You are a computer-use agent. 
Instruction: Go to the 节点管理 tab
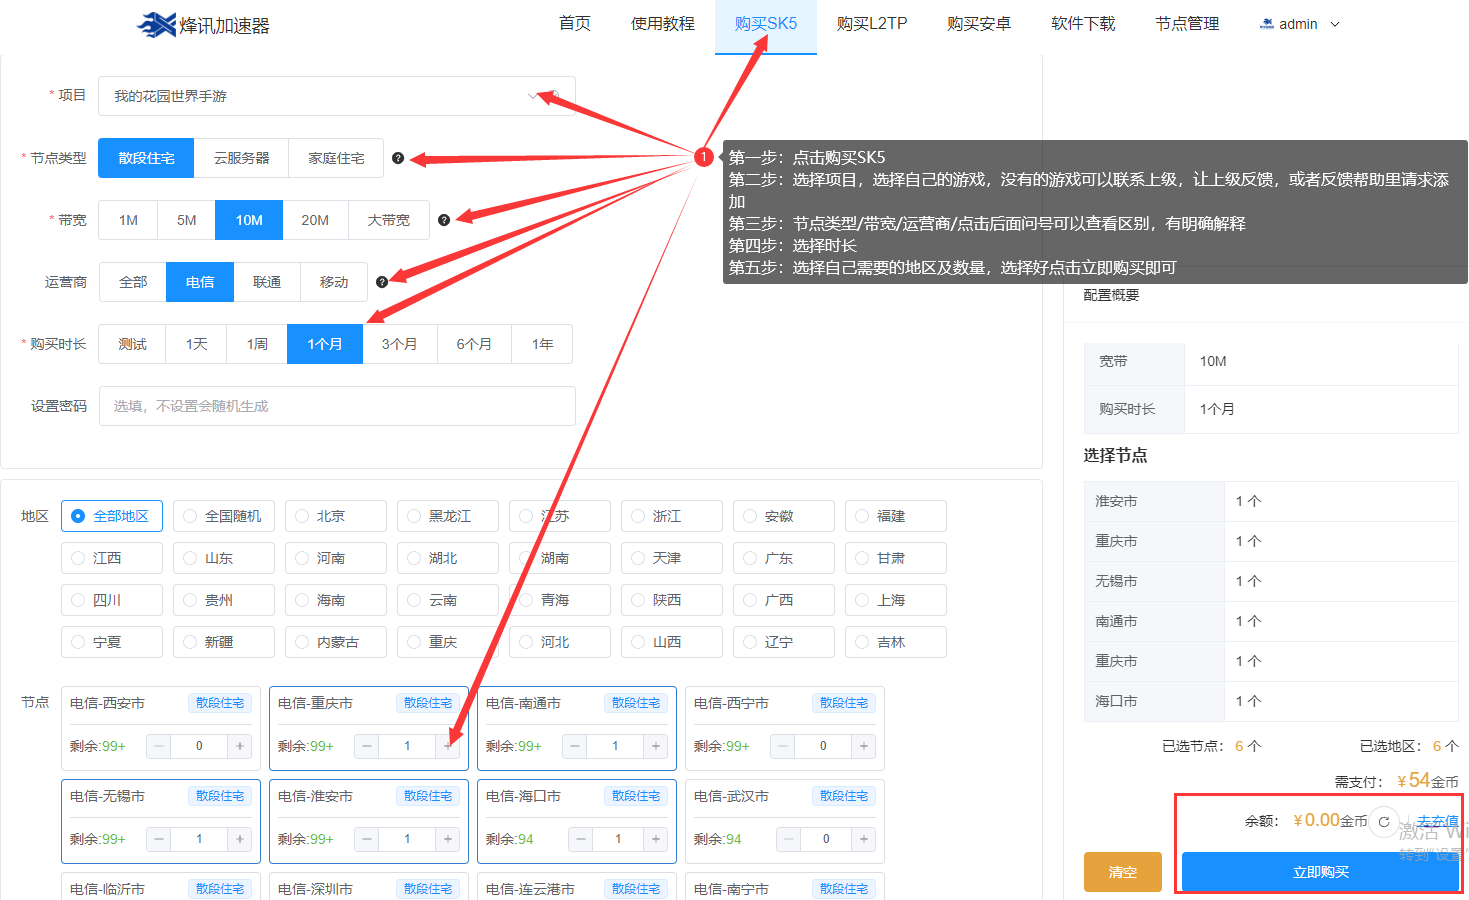tap(1187, 24)
